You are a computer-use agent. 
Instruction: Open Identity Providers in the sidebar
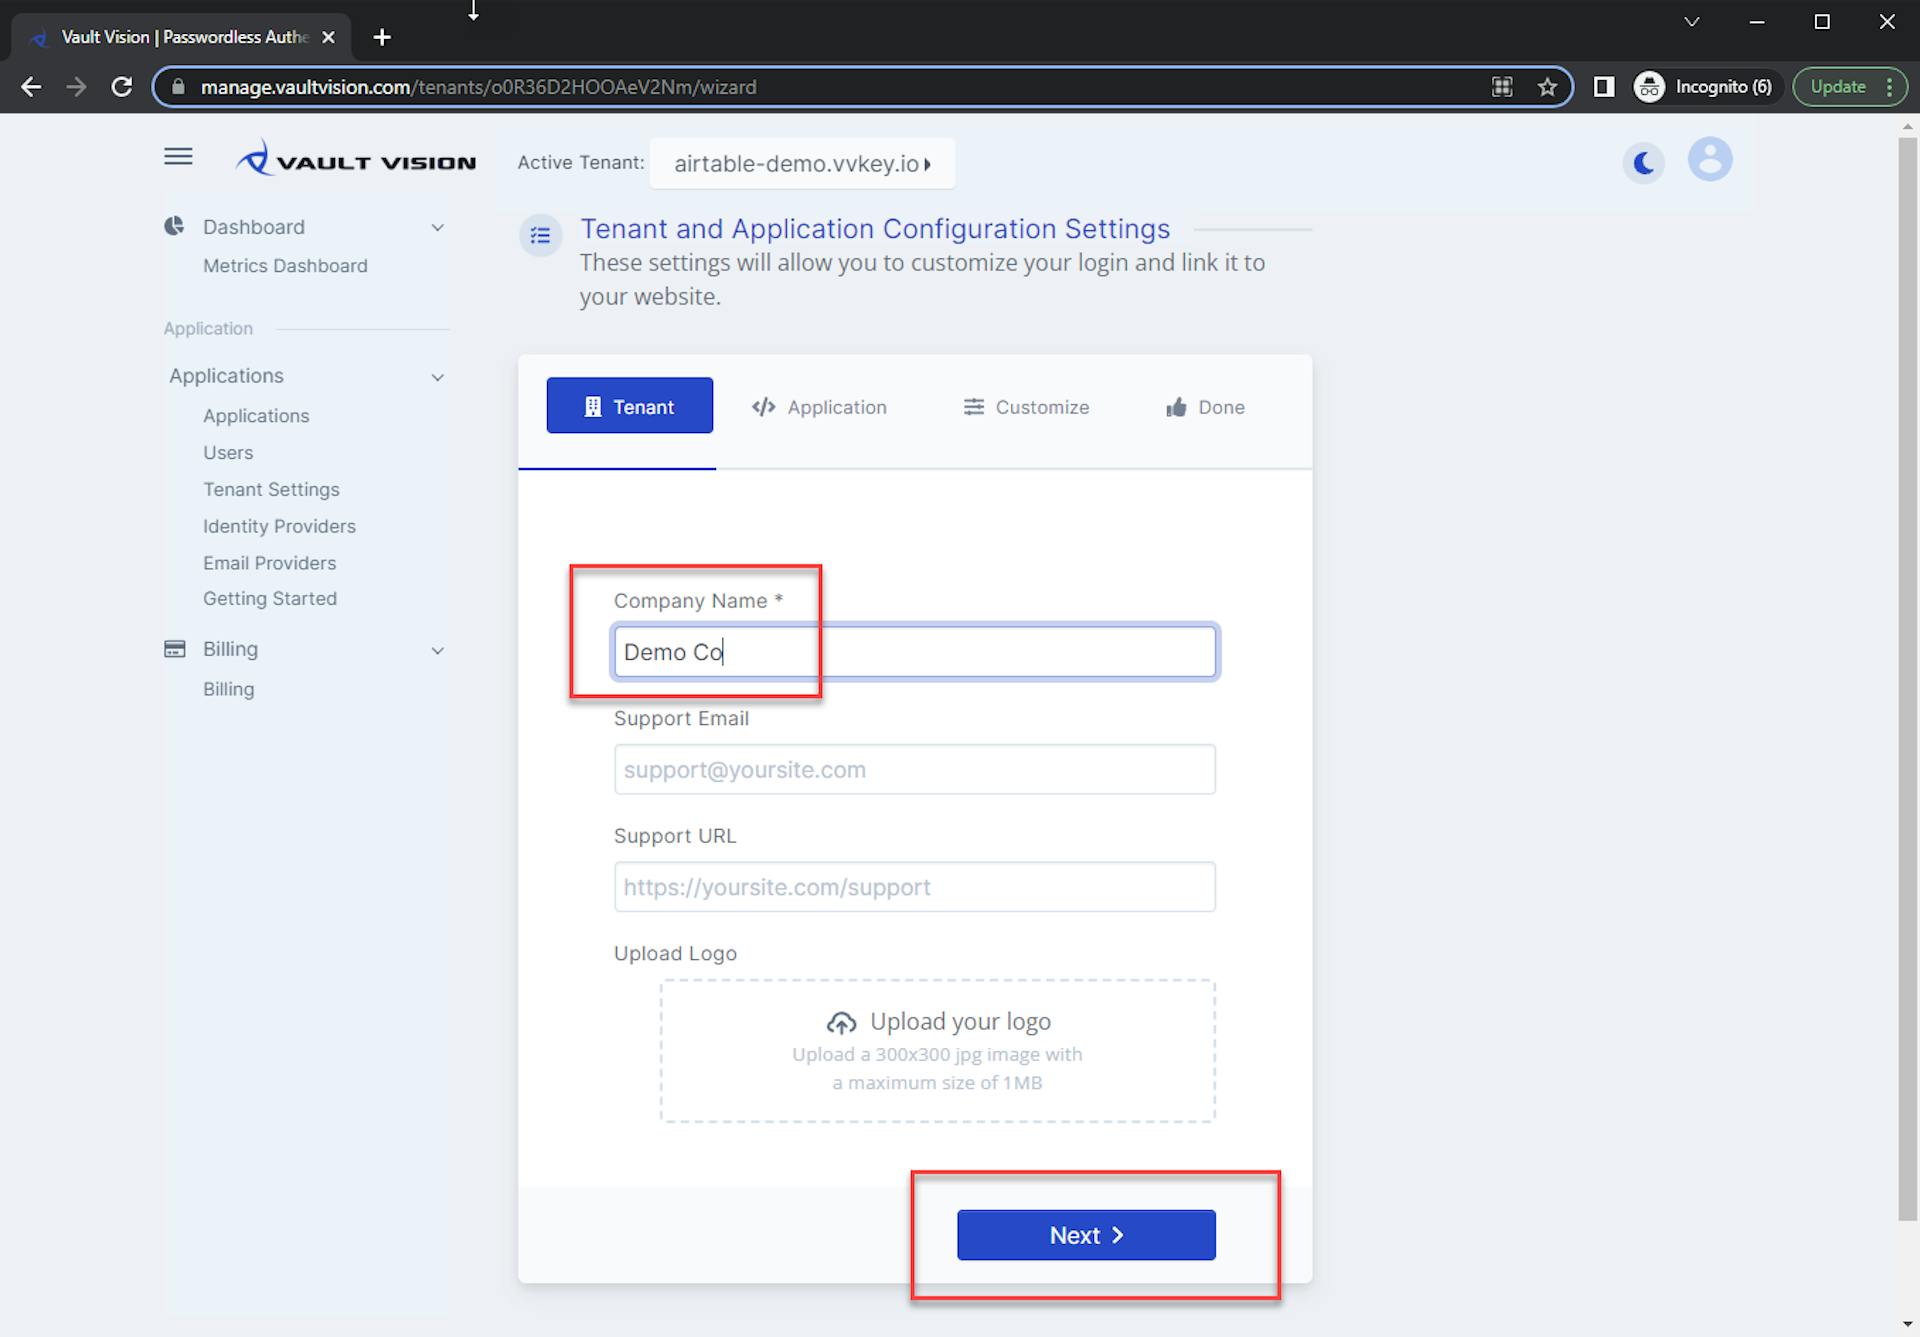tap(279, 525)
